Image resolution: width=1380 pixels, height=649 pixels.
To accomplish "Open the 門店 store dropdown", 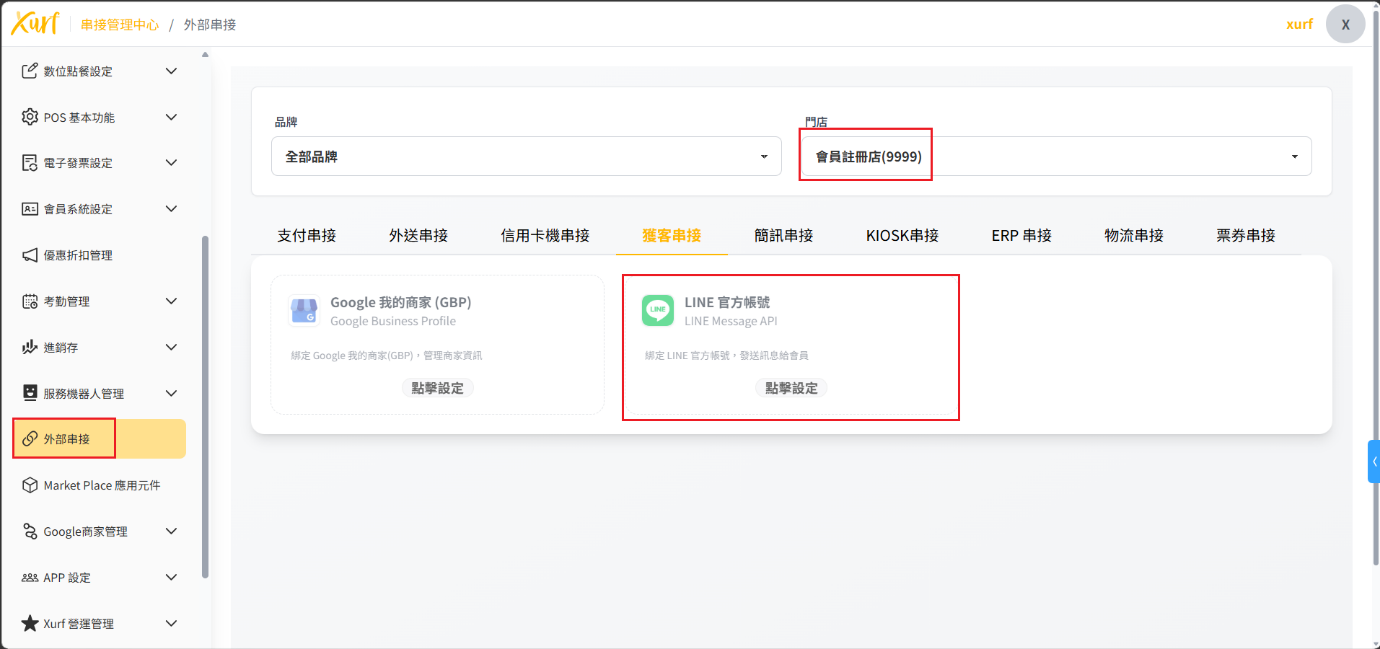I will (1056, 156).
